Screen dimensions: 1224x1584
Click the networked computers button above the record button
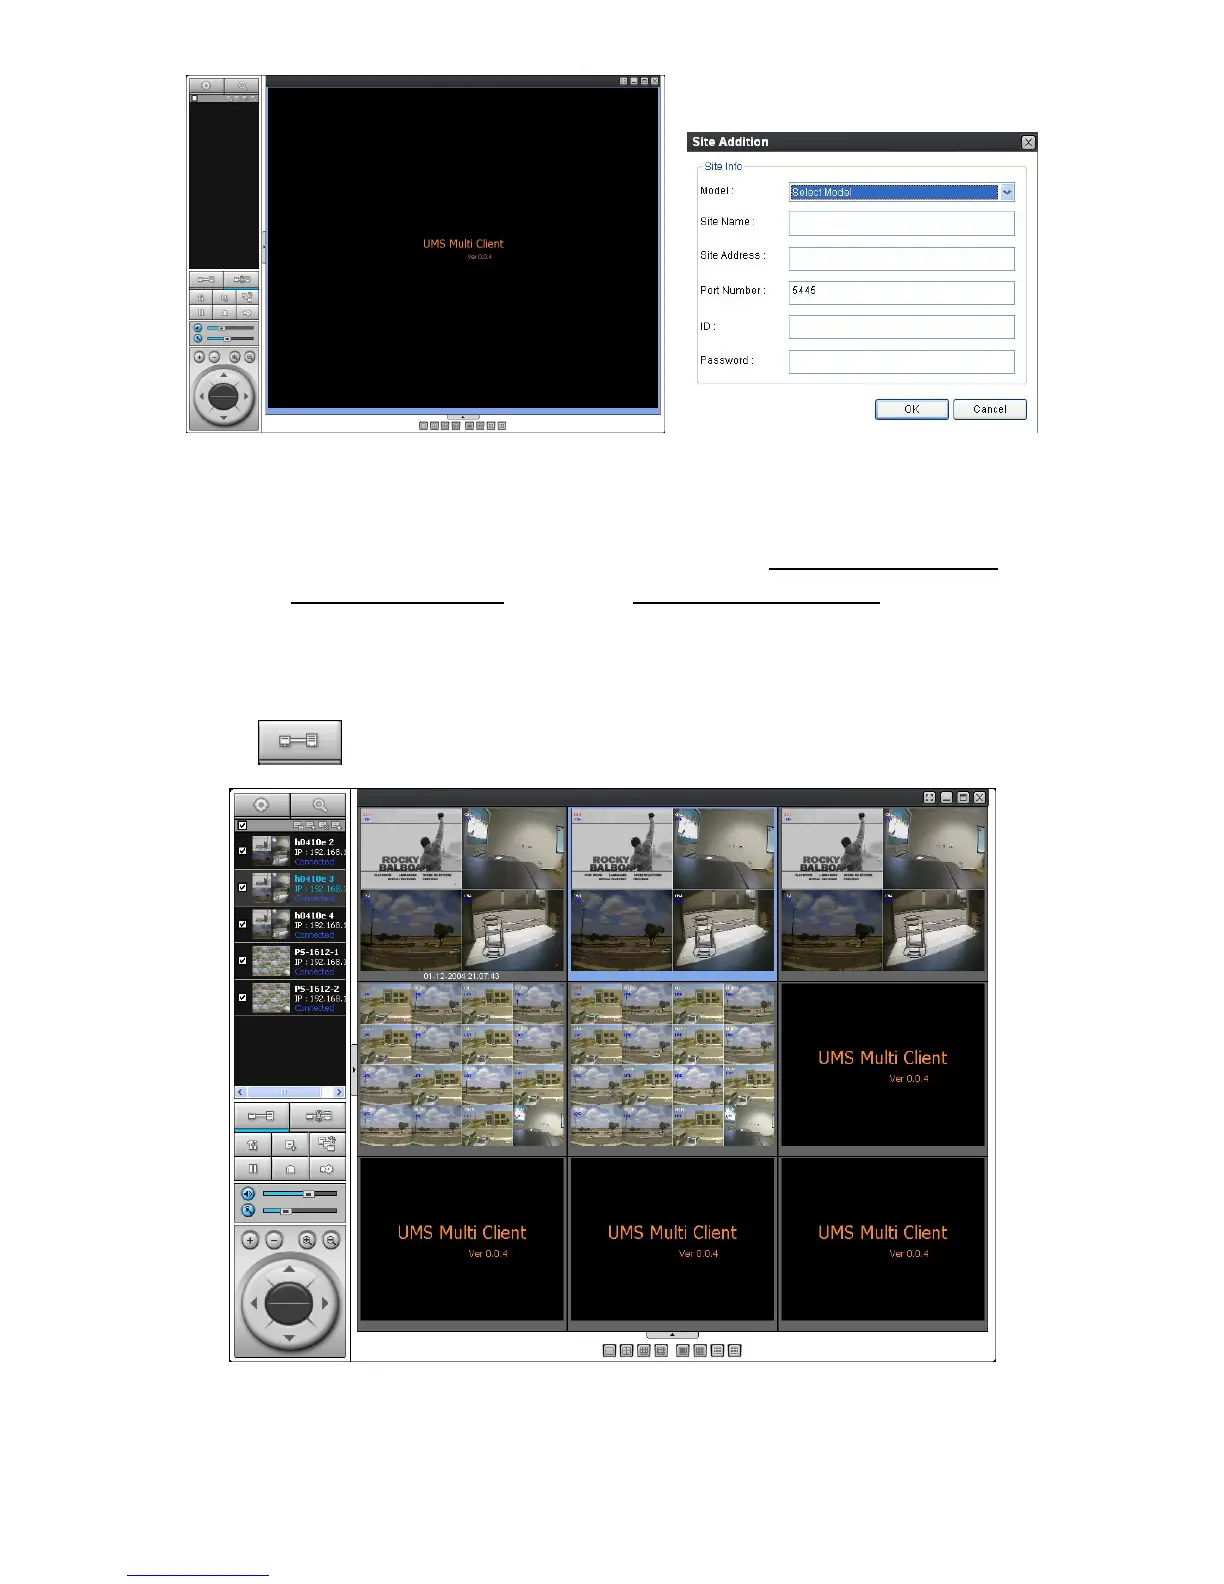[327, 1144]
